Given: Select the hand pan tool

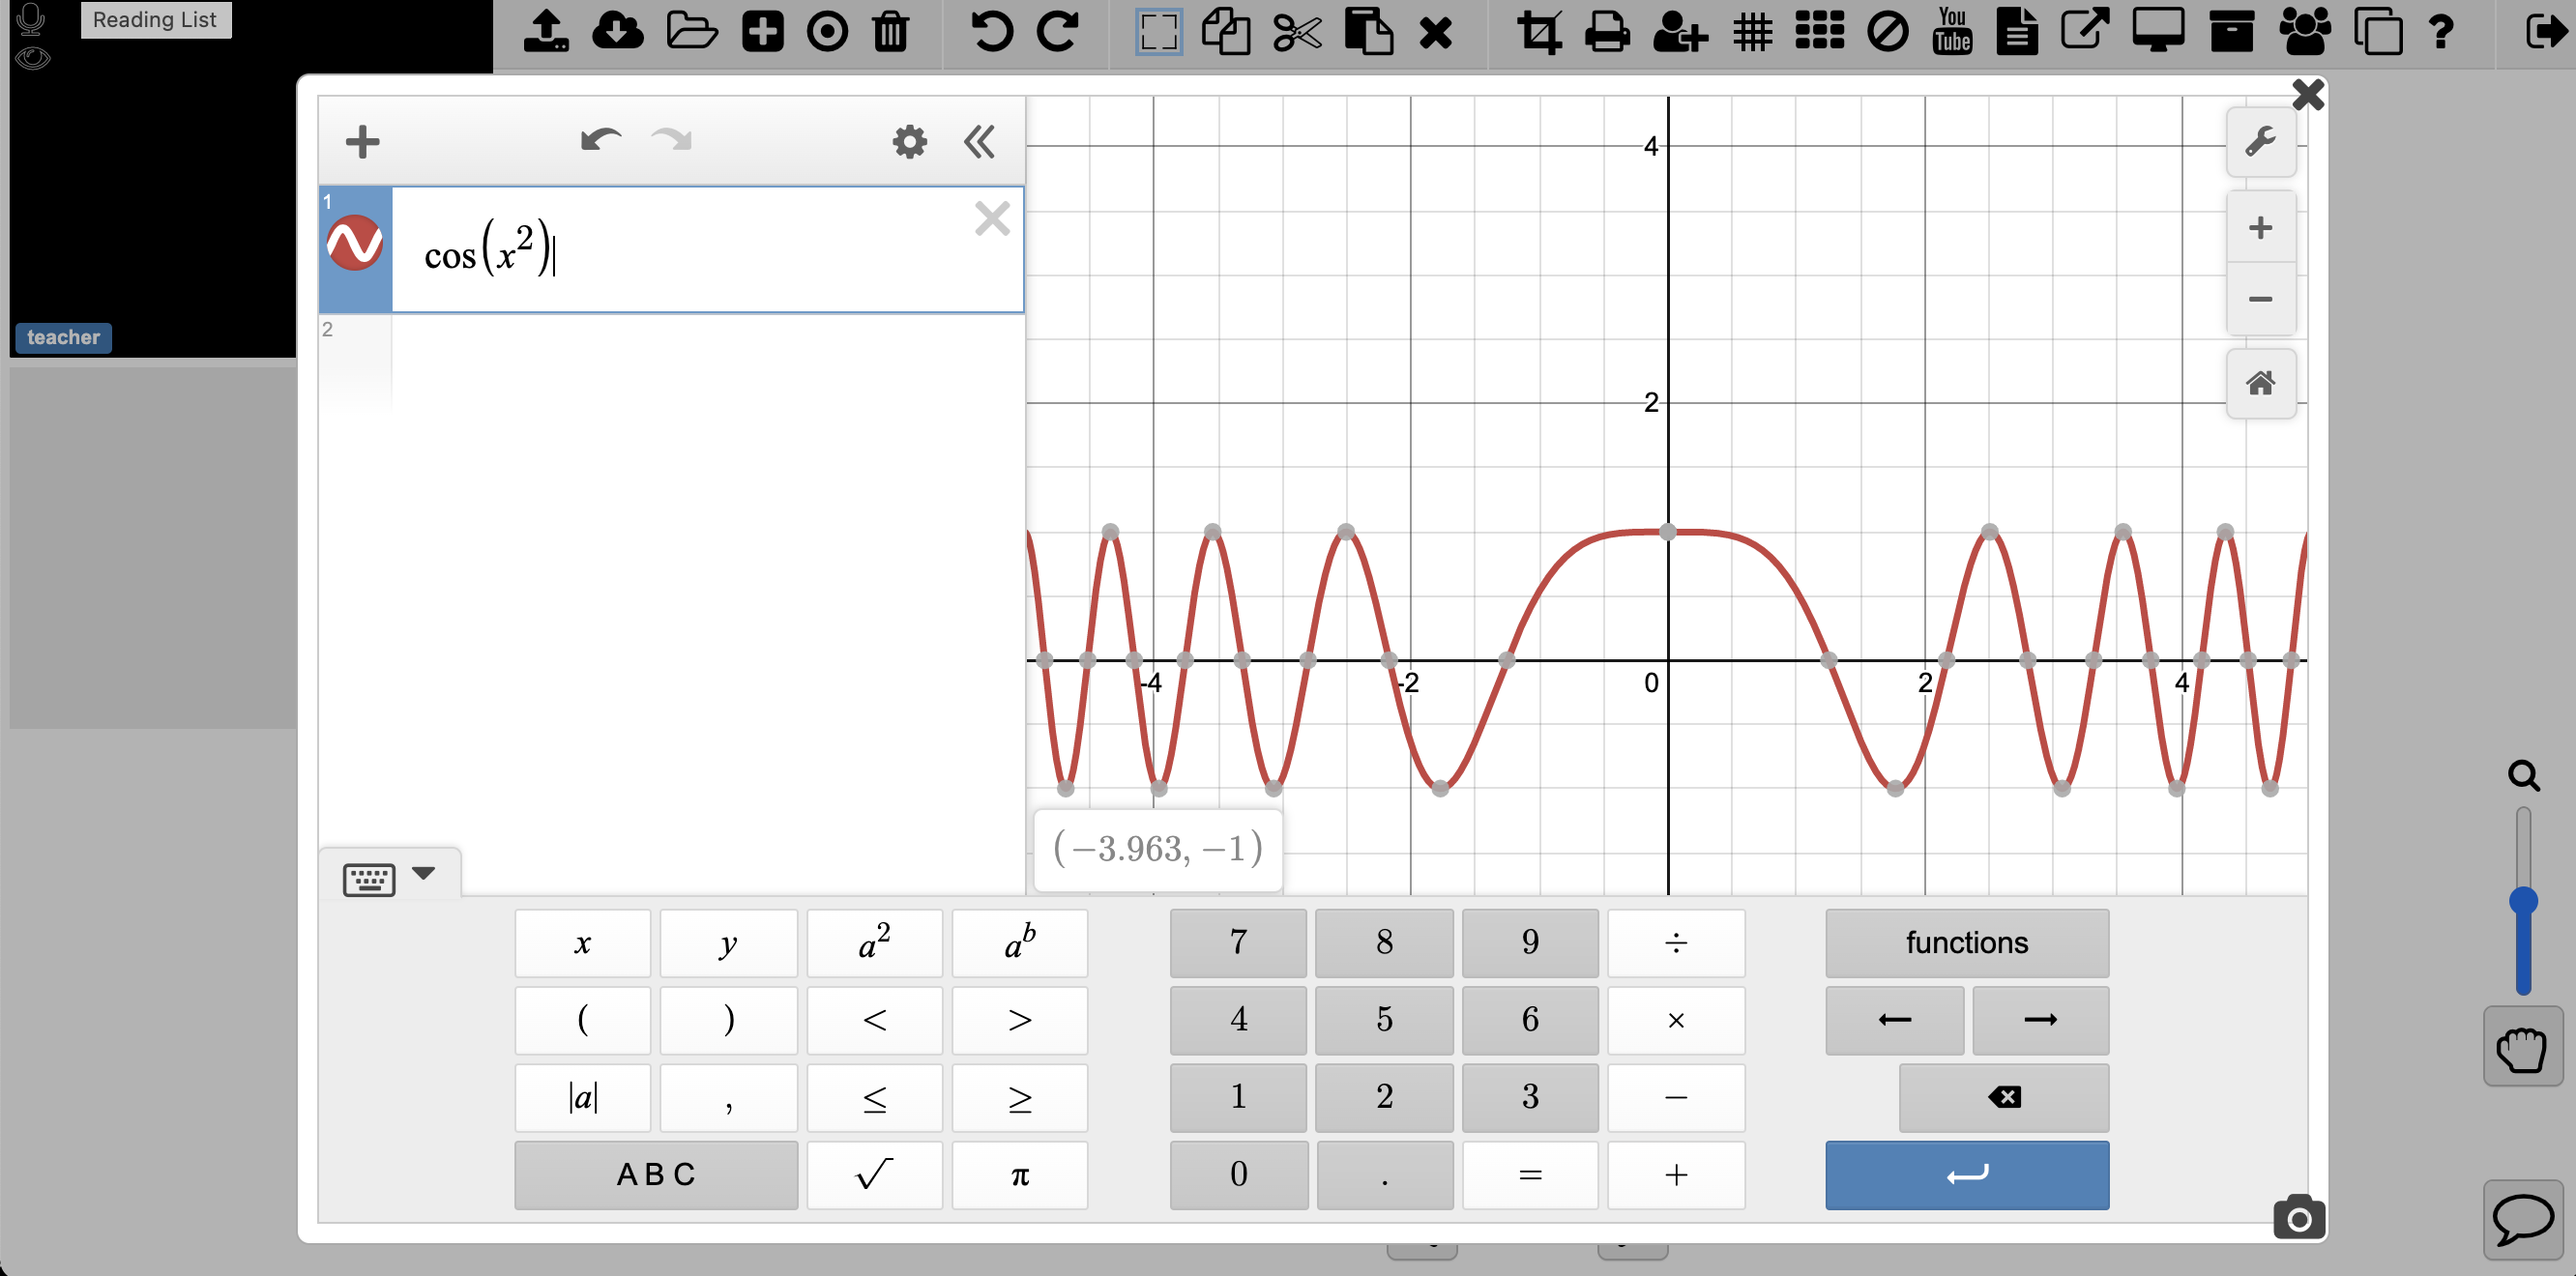Looking at the screenshot, I should [2522, 1049].
